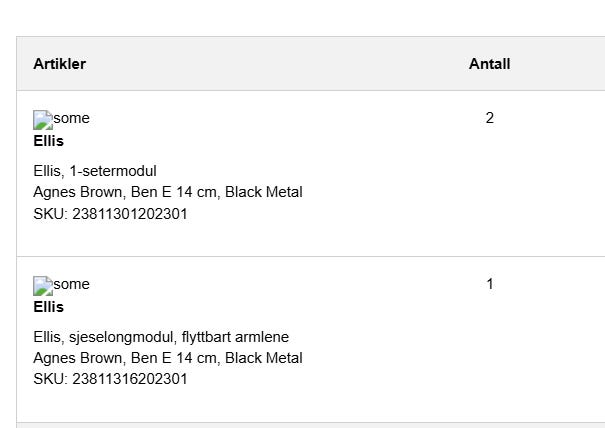
Task: Click the 'some' alt text beside first product image
Action: tap(71, 118)
